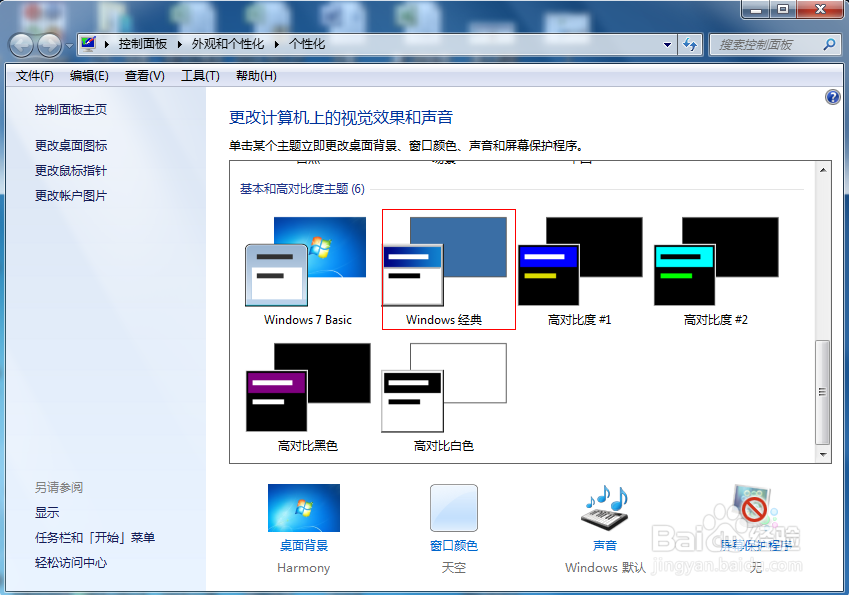
Task: Open 声音 music notes icon
Action: point(605,508)
